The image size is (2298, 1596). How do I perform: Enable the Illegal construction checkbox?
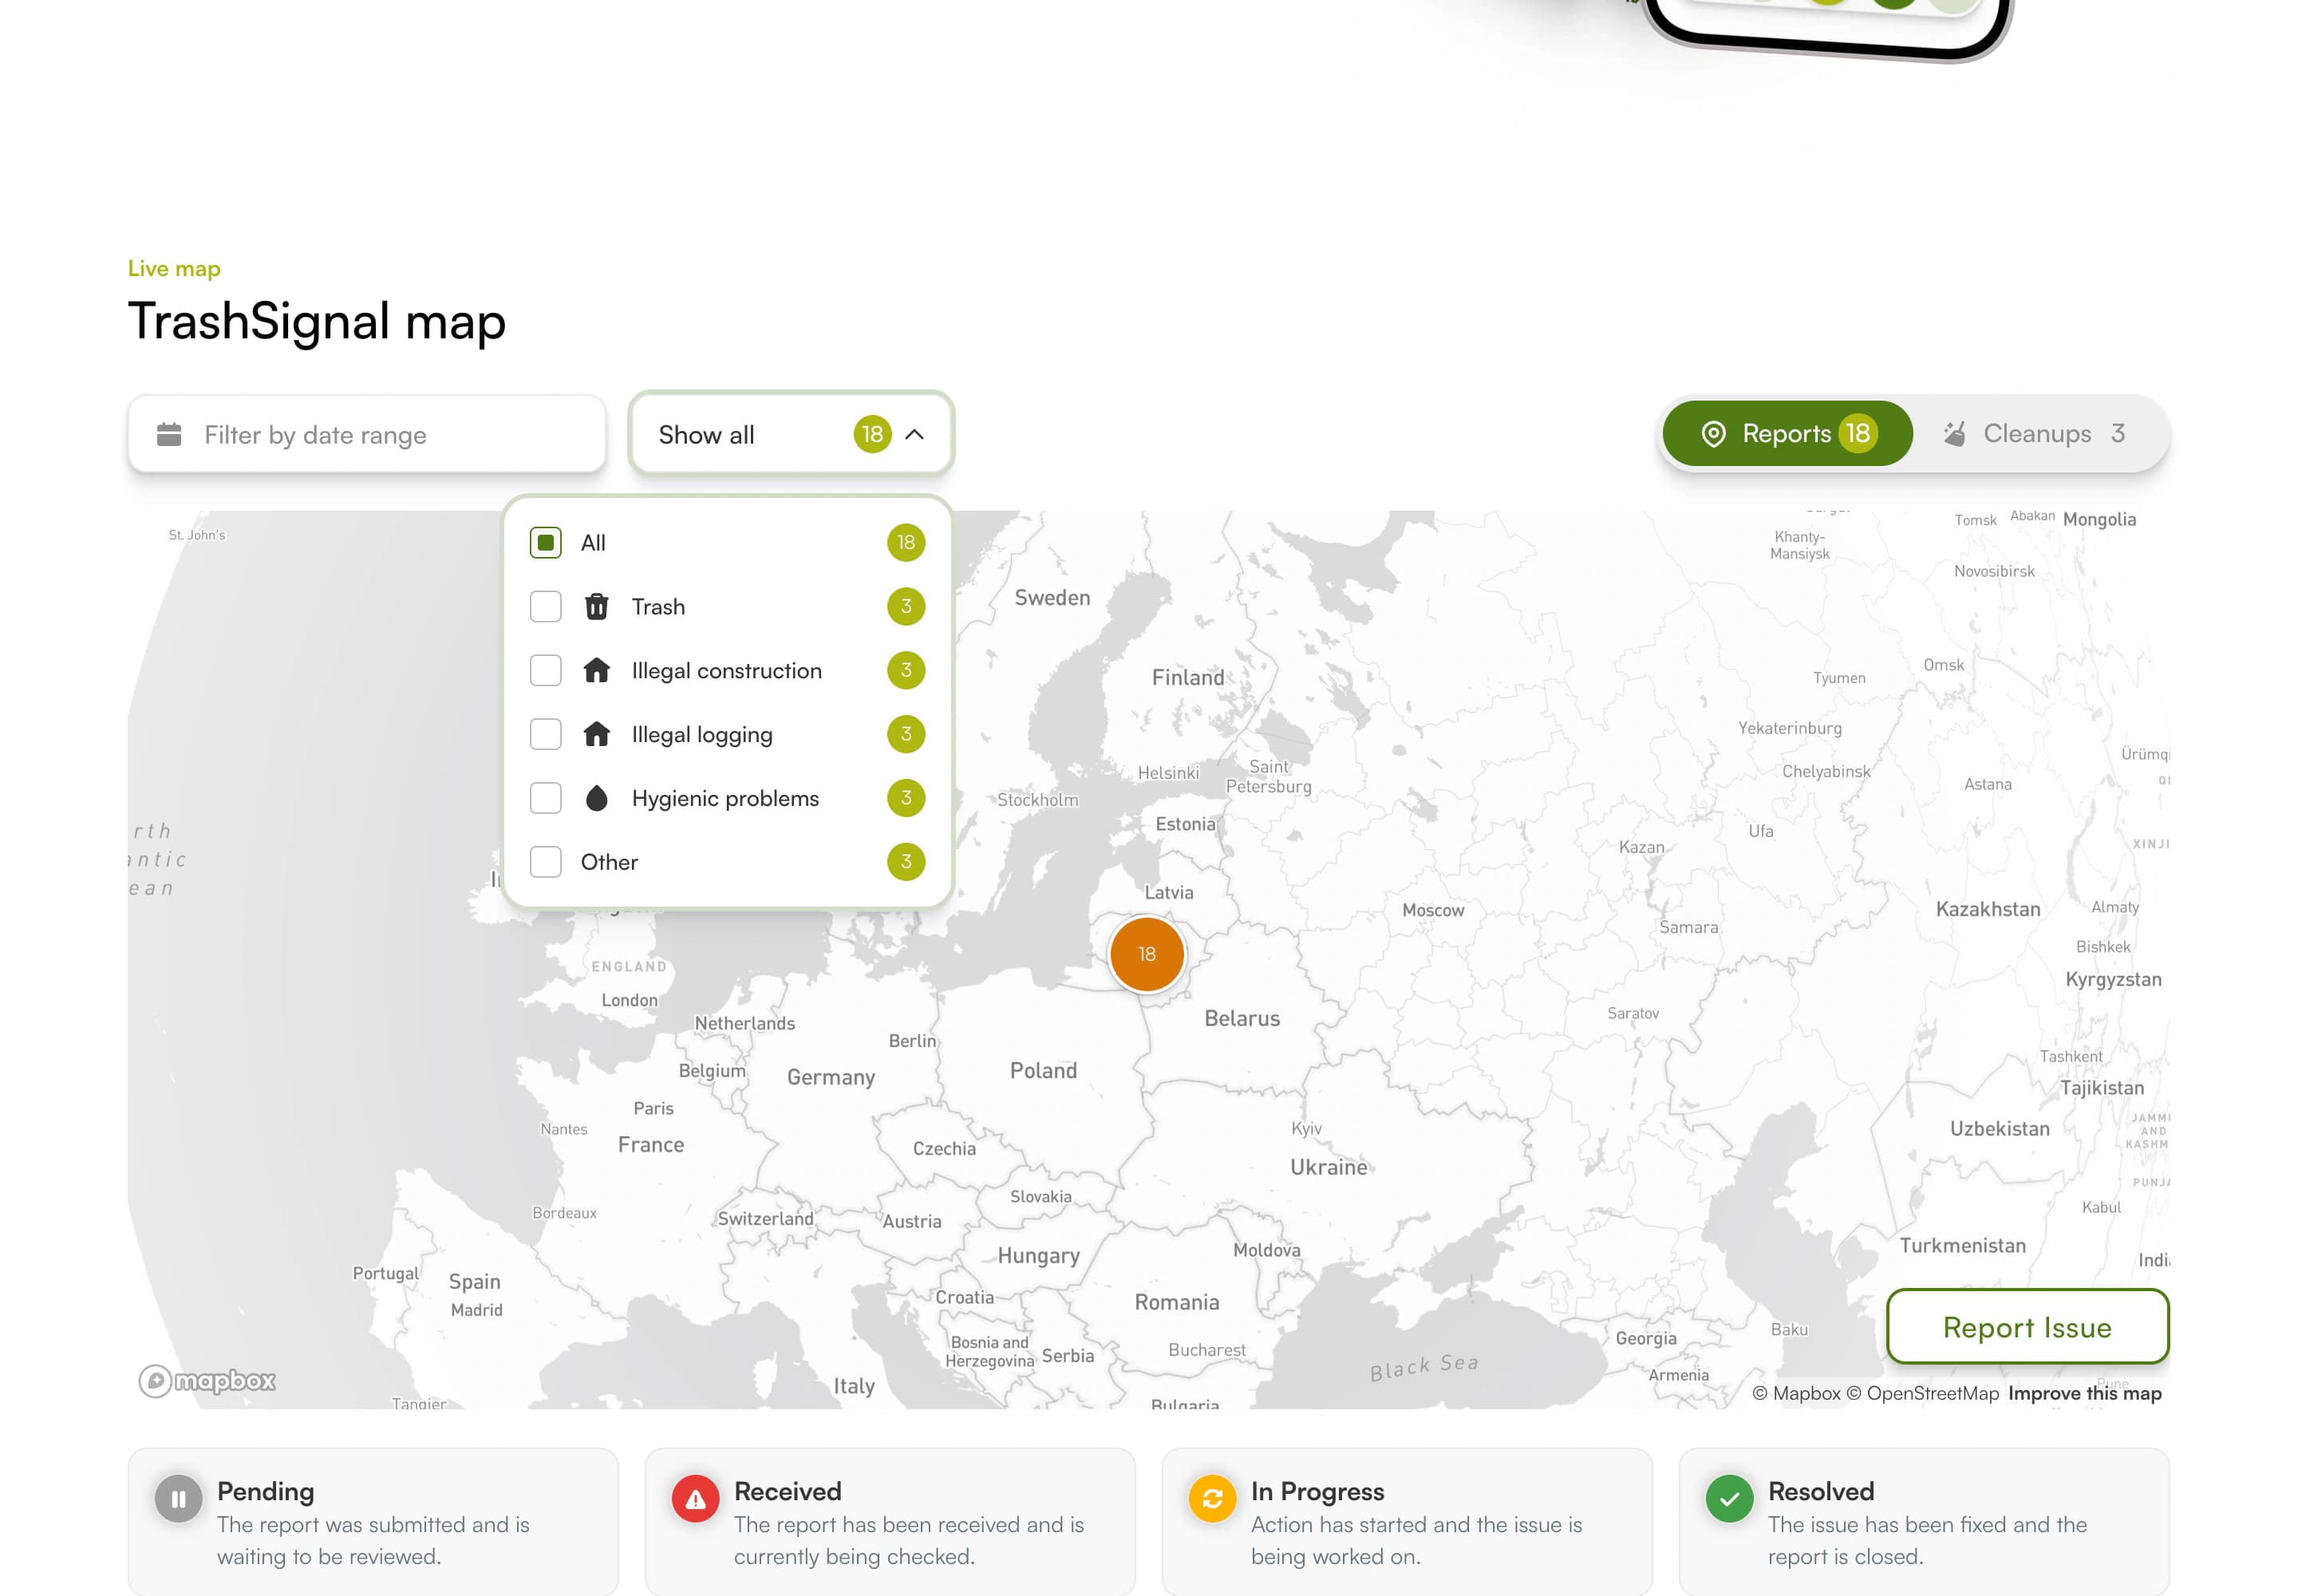point(545,670)
